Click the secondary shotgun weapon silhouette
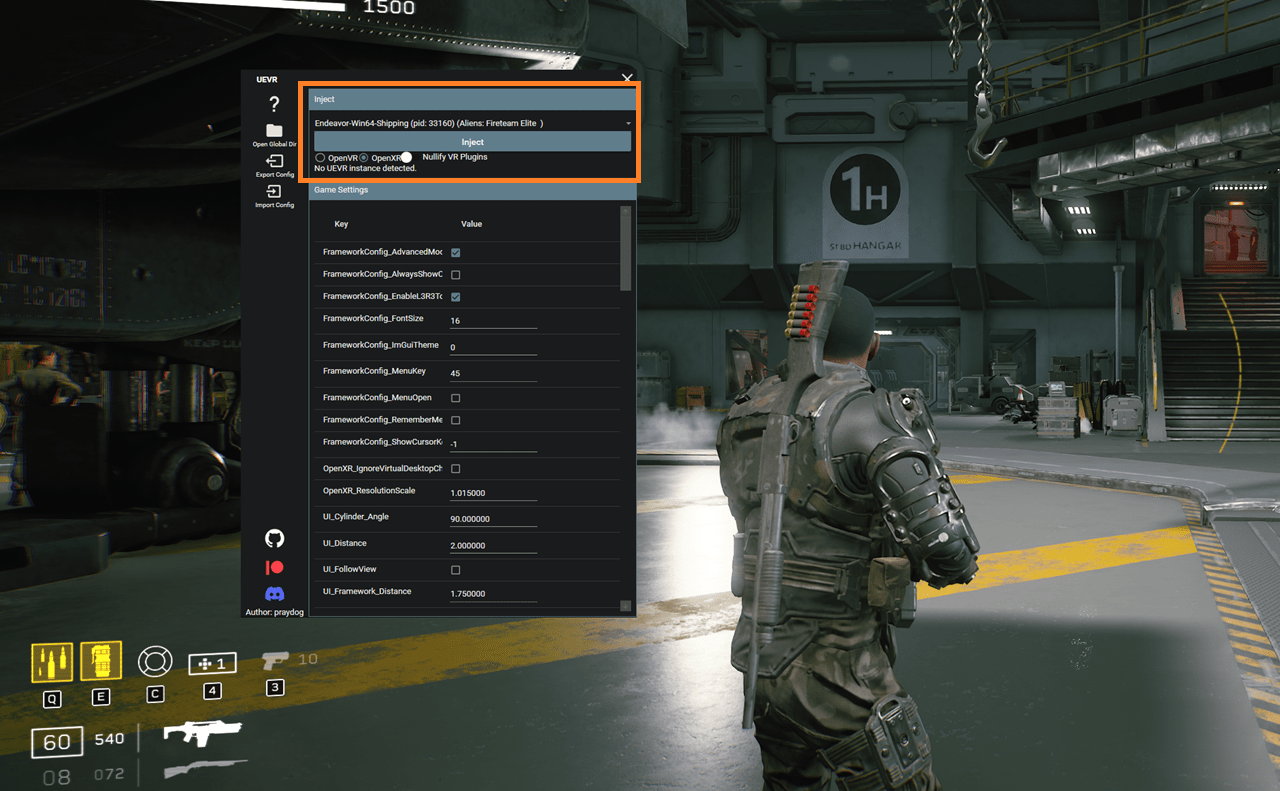Image resolution: width=1280 pixels, height=791 pixels. [x=205, y=768]
